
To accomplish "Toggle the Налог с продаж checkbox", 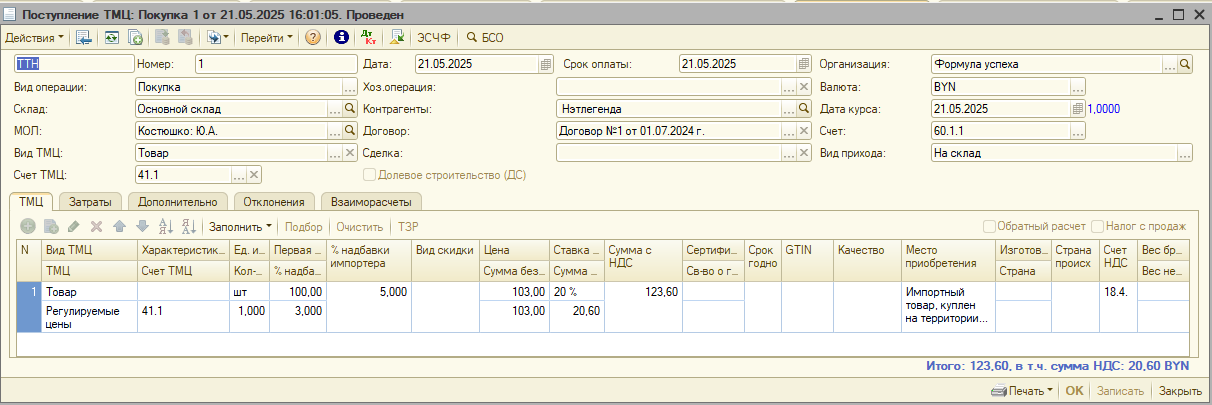I will pos(1098,227).
